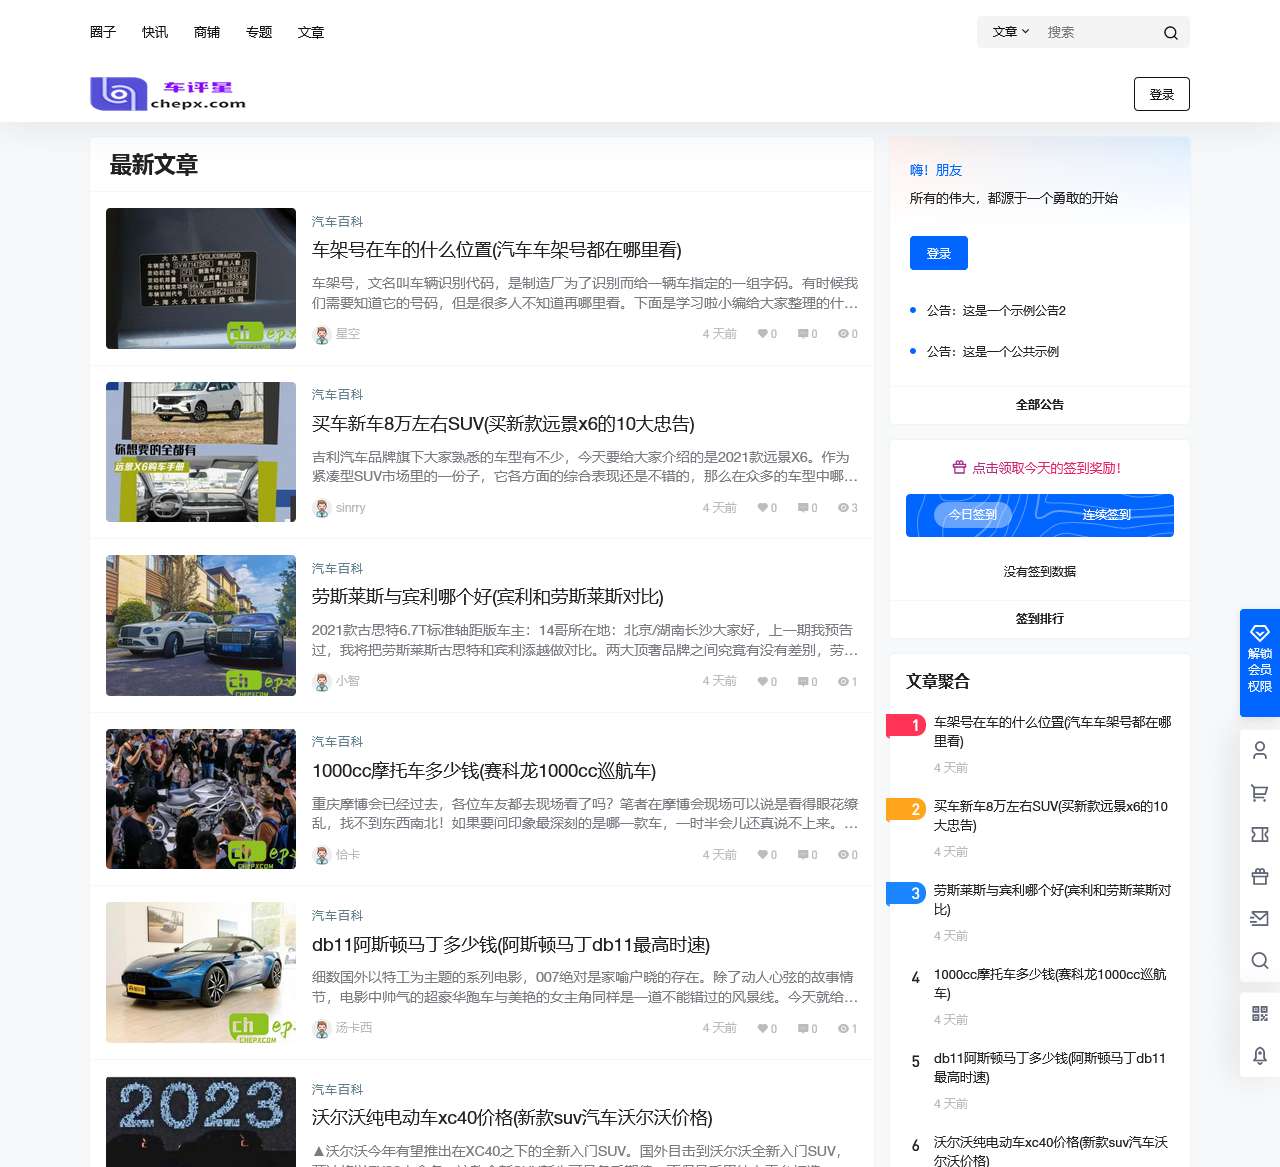
Task: Open announcement 这是一个示例公告2
Action: pos(996,311)
